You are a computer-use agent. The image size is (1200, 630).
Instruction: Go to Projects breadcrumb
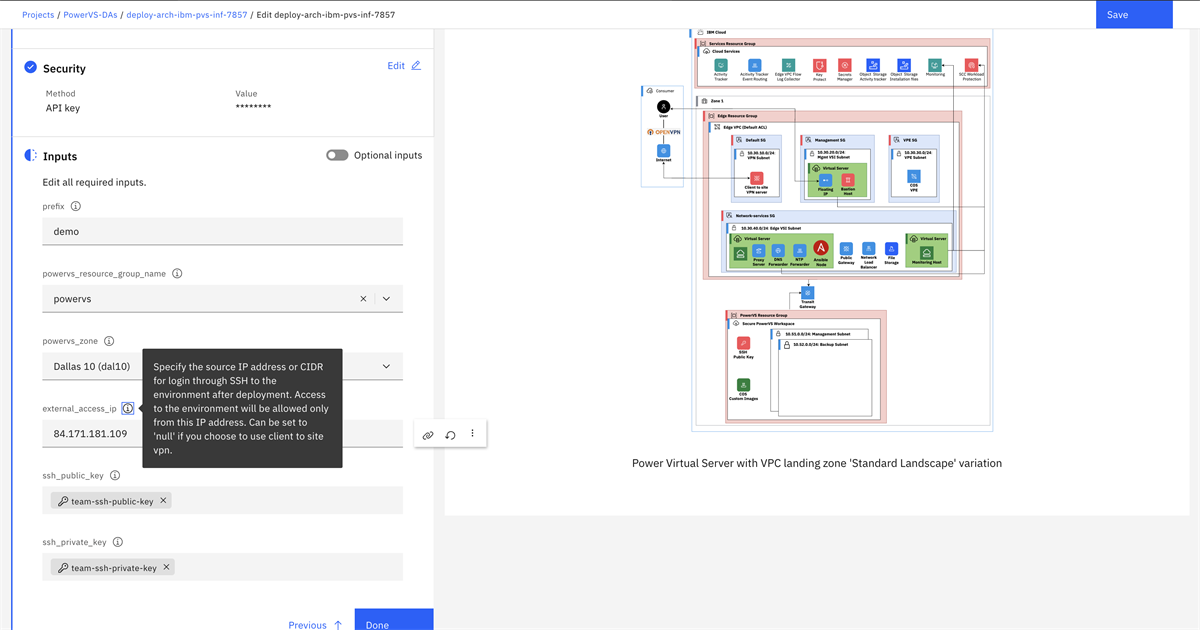38,15
